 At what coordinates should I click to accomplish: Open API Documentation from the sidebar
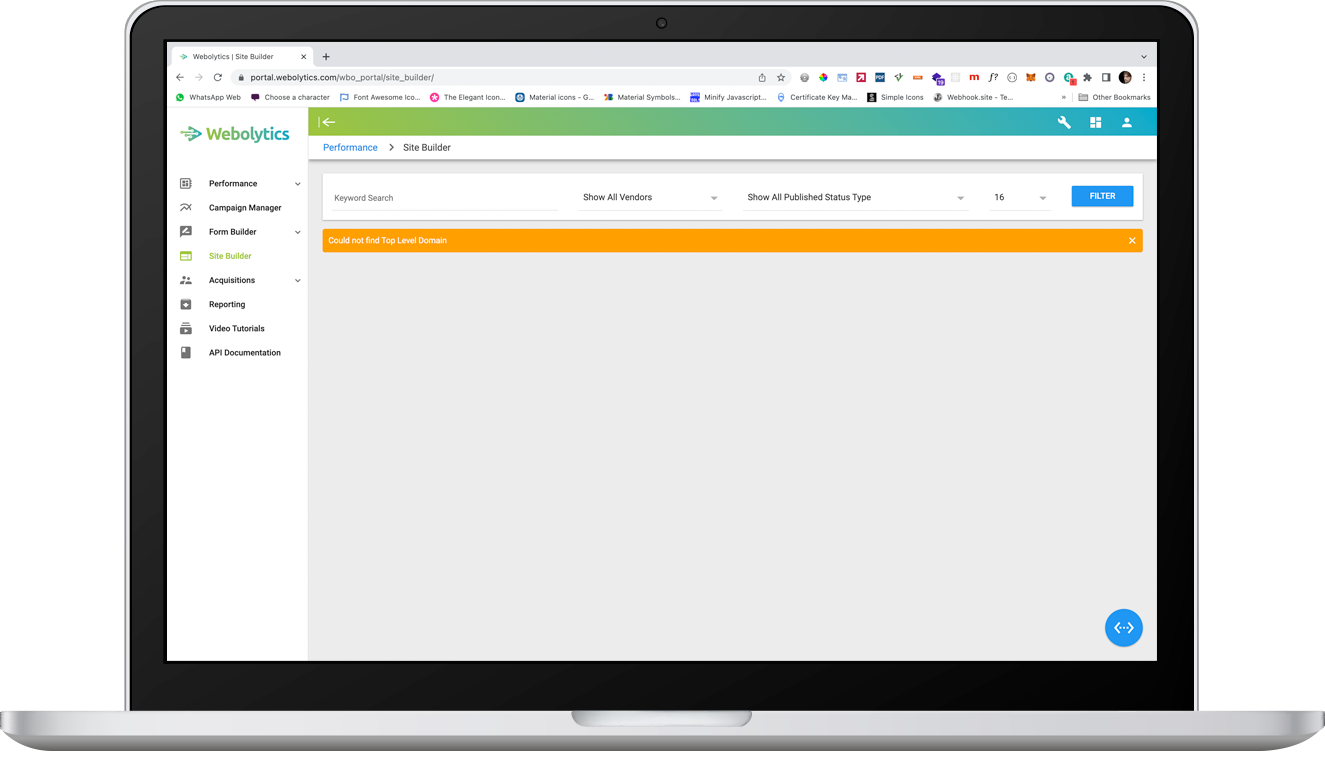click(x=186, y=352)
